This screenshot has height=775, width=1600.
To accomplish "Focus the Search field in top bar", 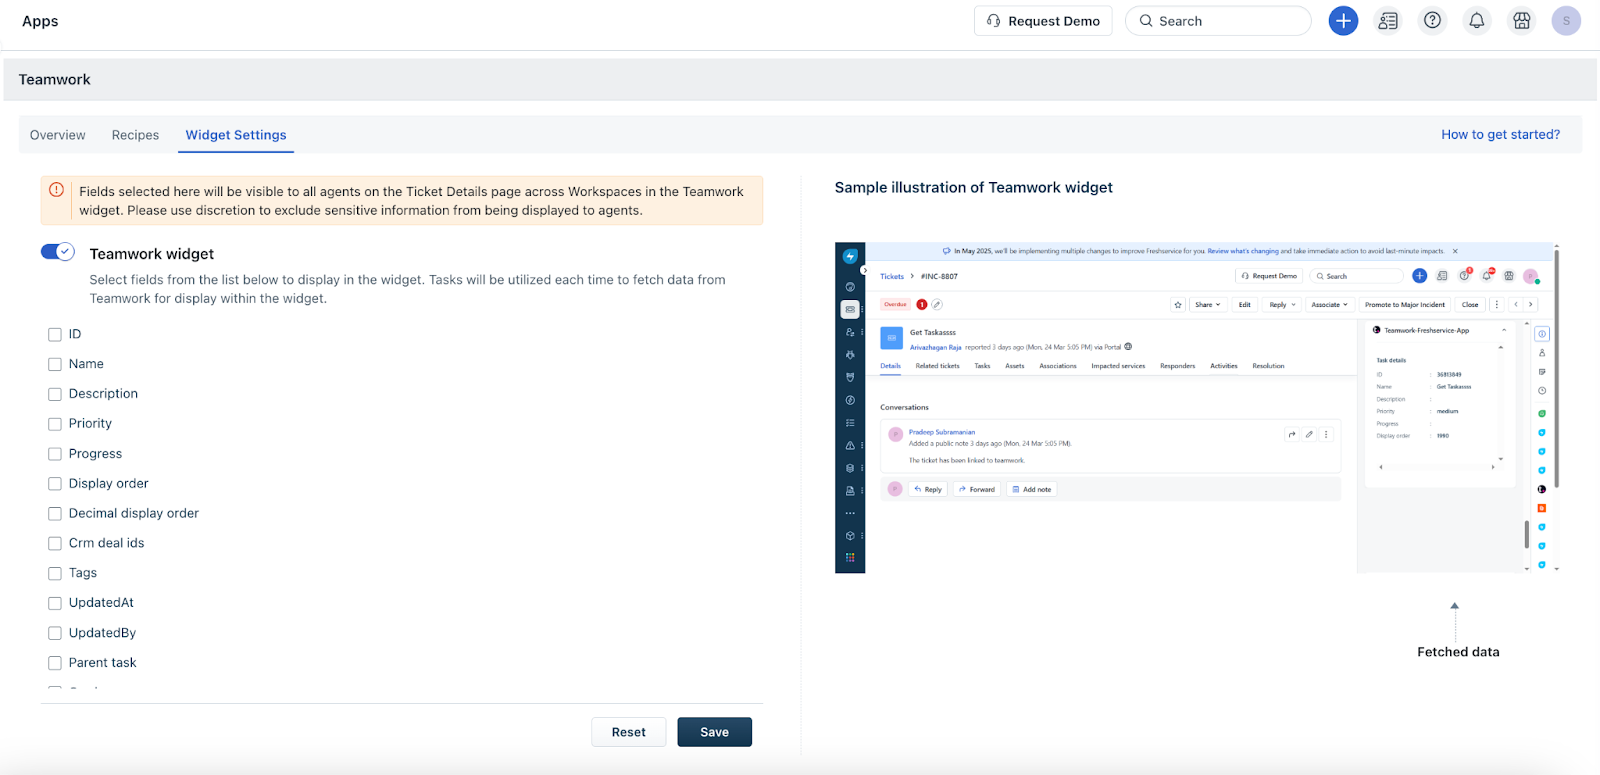I will (1218, 21).
